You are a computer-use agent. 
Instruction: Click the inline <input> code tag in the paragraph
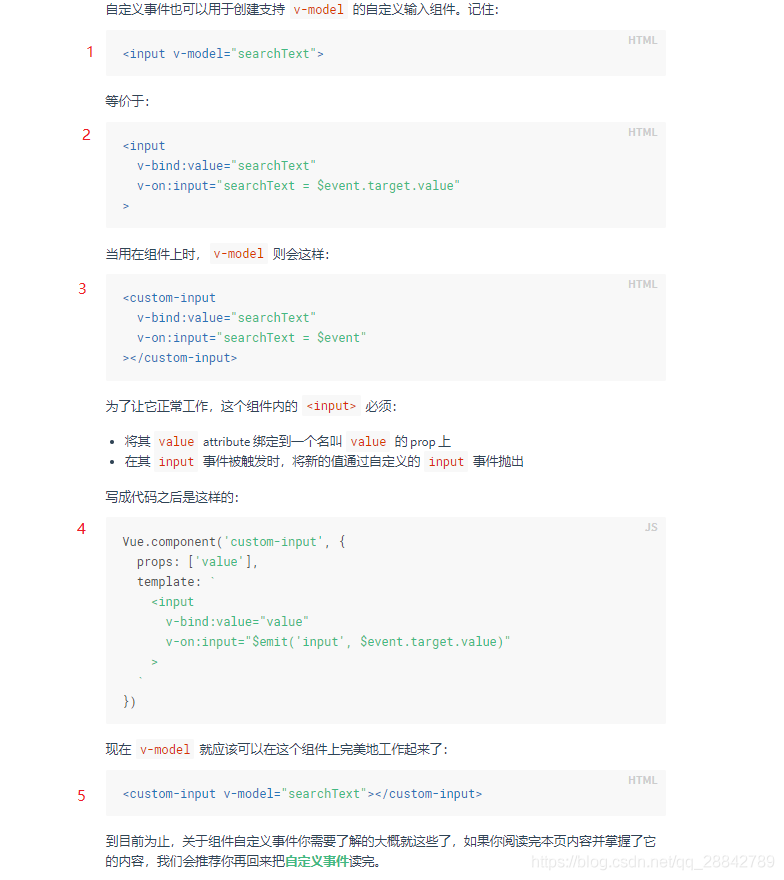click(330, 406)
